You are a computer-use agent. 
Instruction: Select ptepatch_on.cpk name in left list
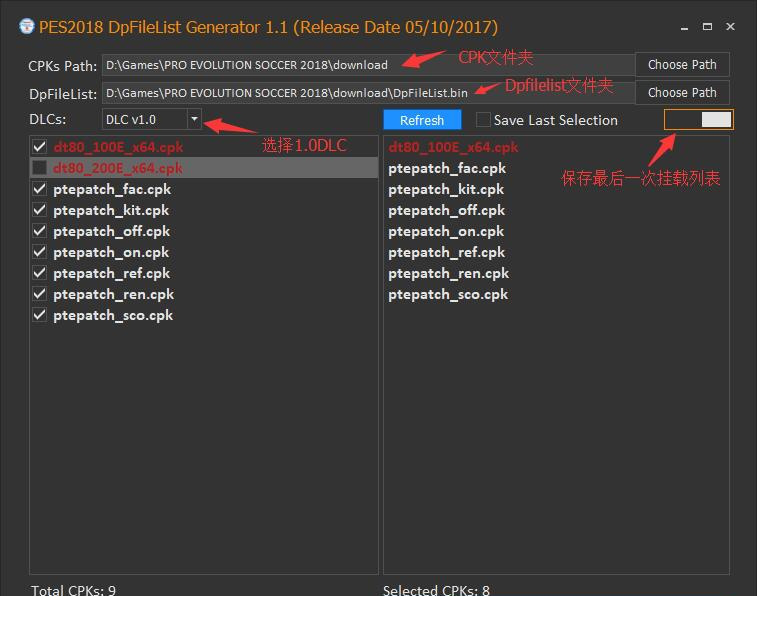111,252
